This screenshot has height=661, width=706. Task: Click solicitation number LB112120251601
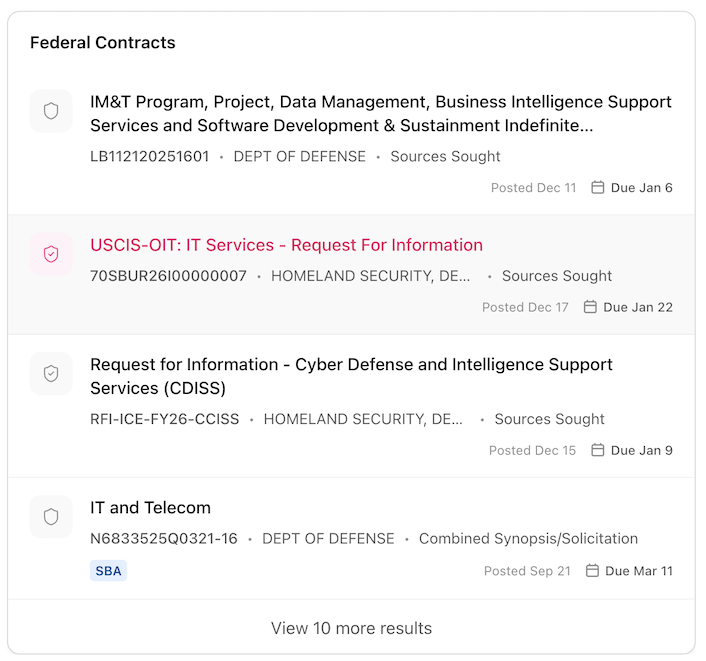tap(150, 157)
